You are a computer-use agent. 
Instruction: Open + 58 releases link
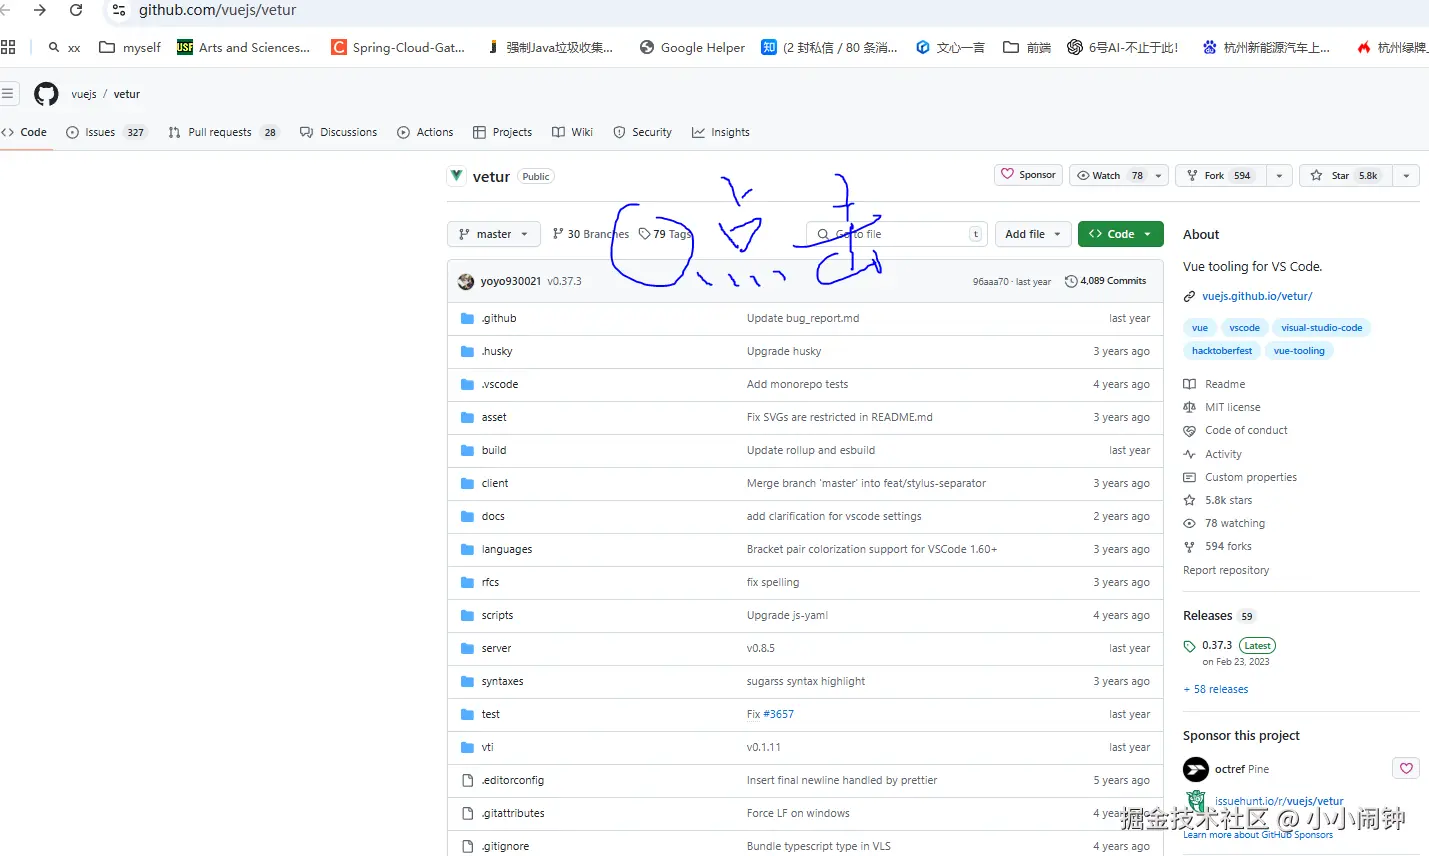1216,689
